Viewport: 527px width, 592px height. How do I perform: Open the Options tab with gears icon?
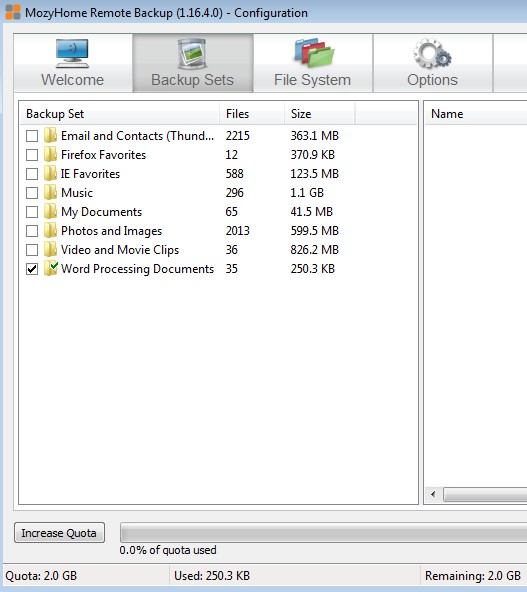(x=433, y=63)
